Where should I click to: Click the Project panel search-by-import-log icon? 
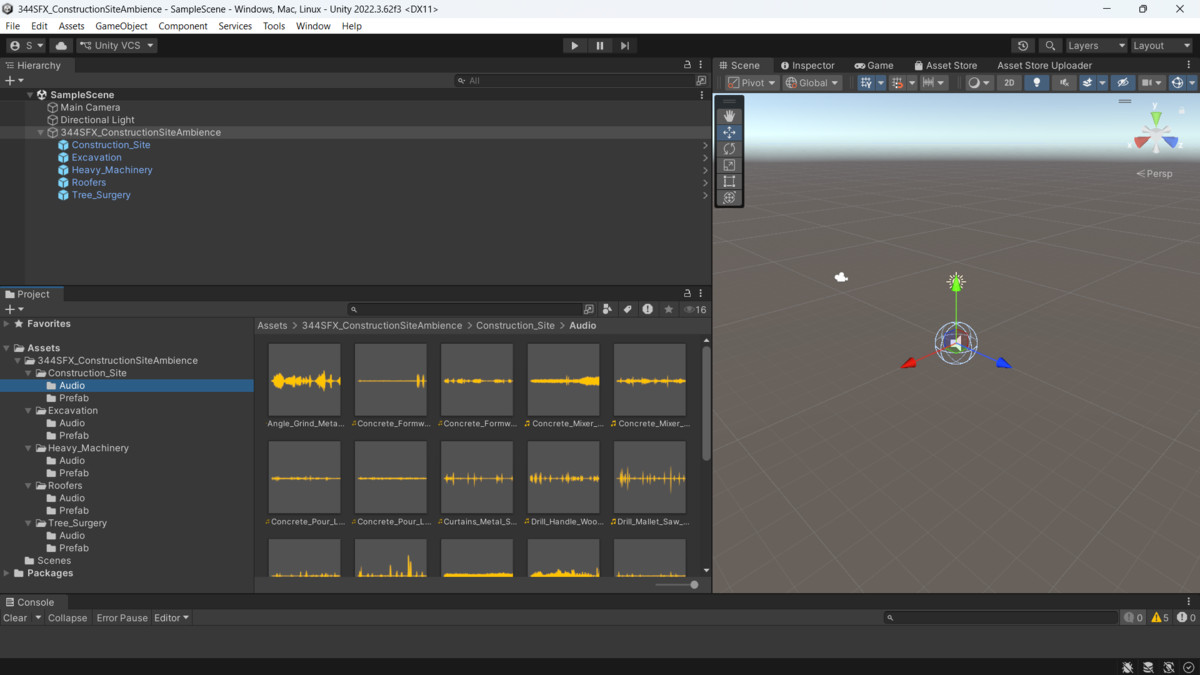point(647,309)
